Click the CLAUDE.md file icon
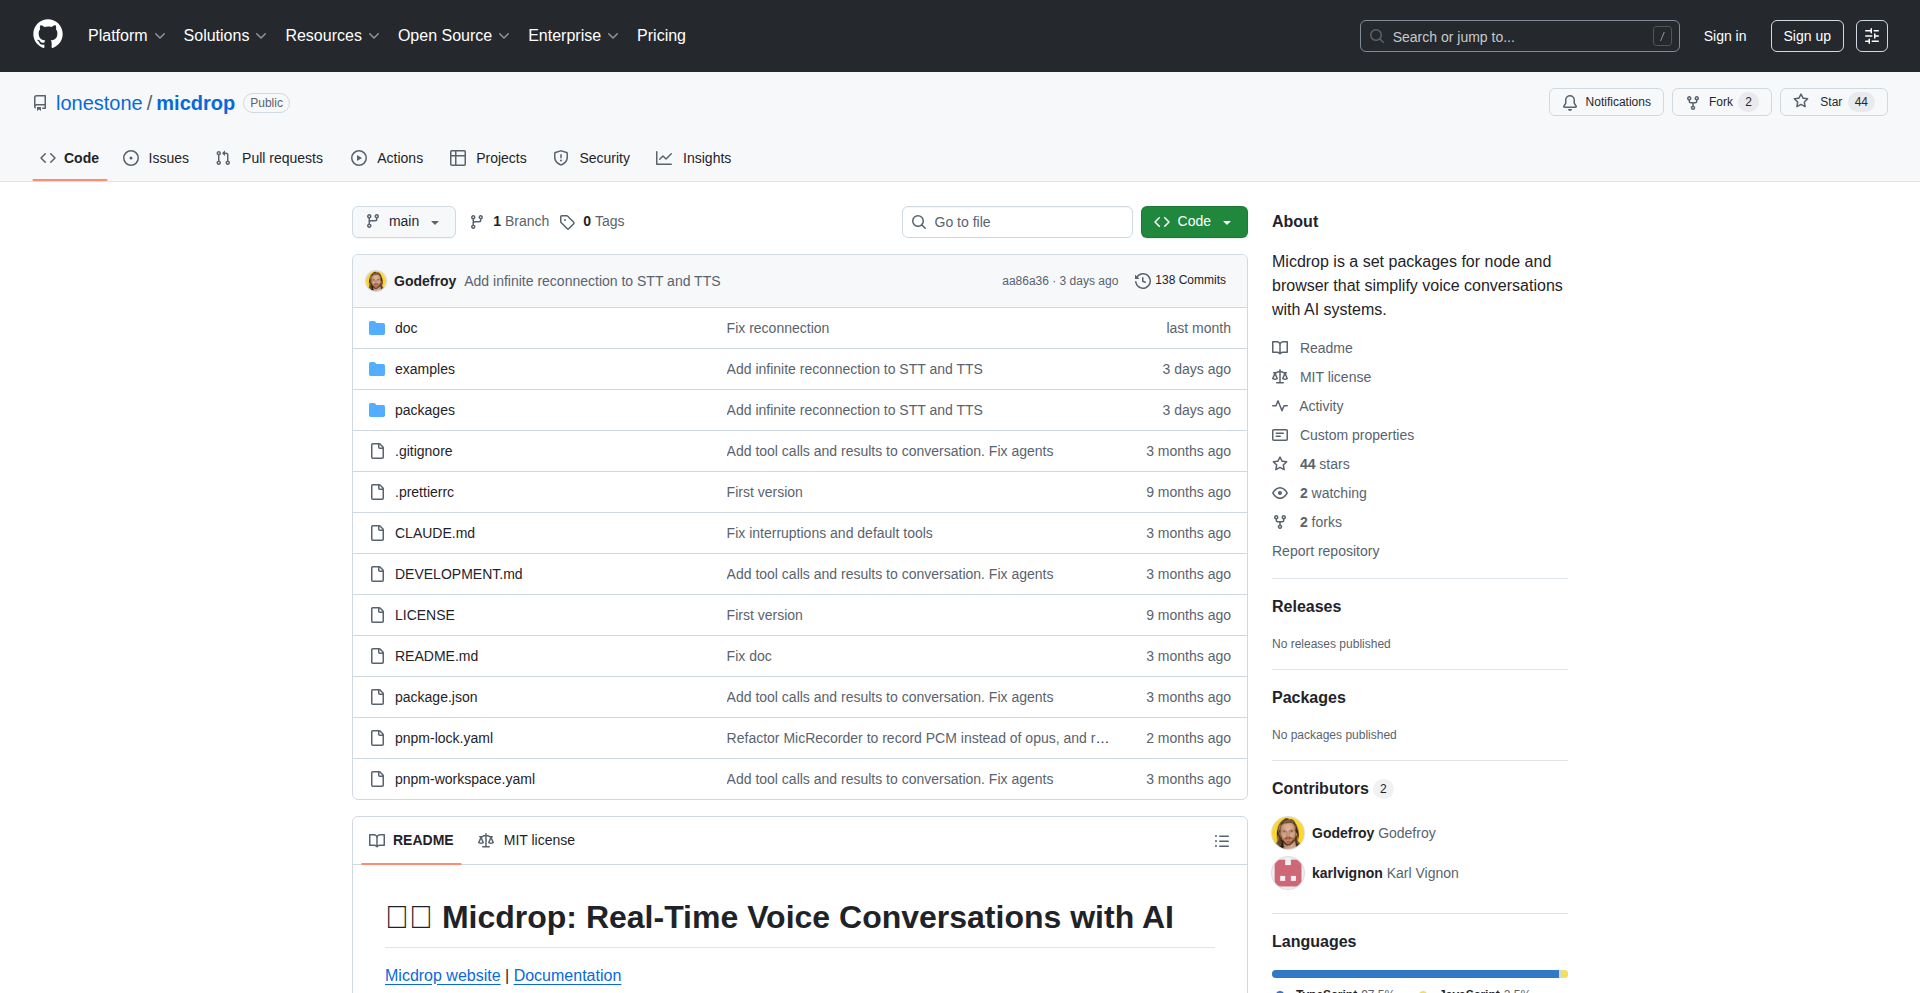The image size is (1920, 993). [x=377, y=533]
